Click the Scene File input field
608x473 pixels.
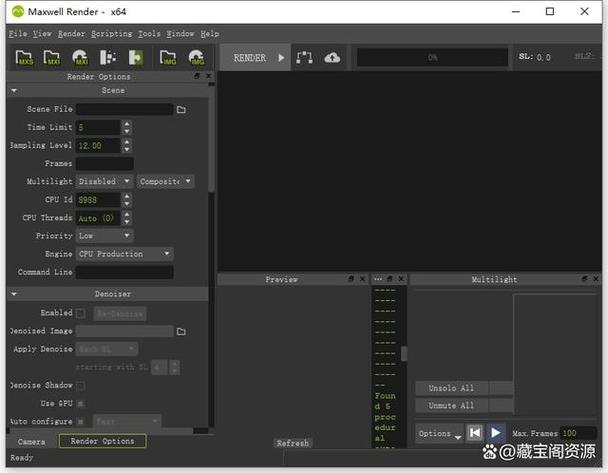[124, 109]
